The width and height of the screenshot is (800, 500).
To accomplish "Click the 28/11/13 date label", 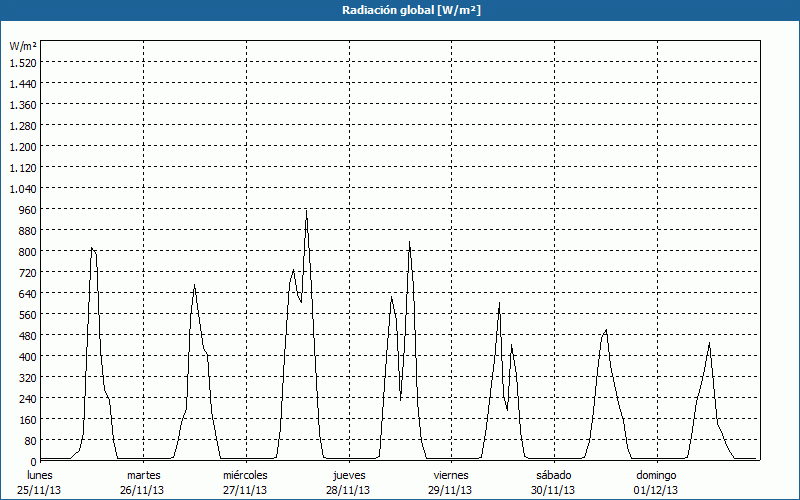I will (x=349, y=490).
